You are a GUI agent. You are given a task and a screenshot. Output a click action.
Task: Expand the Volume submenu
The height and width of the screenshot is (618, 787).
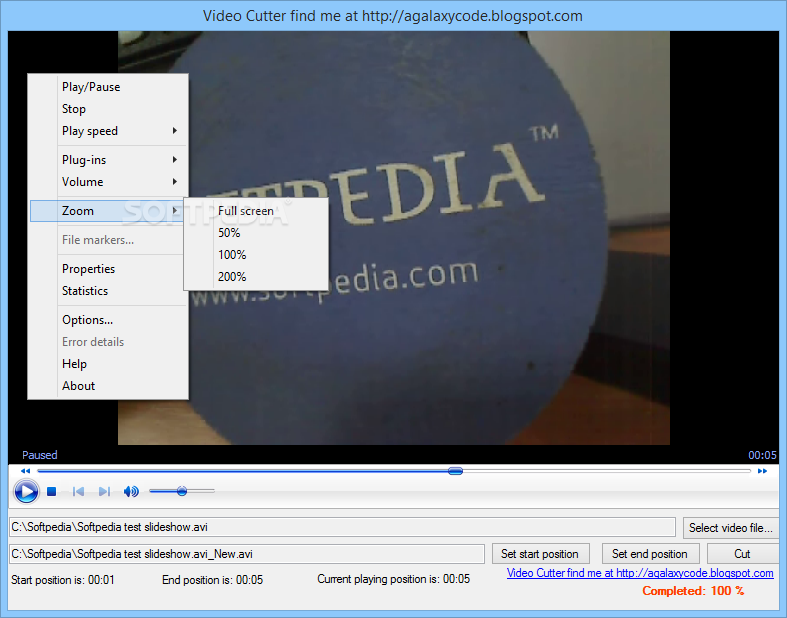point(109,182)
